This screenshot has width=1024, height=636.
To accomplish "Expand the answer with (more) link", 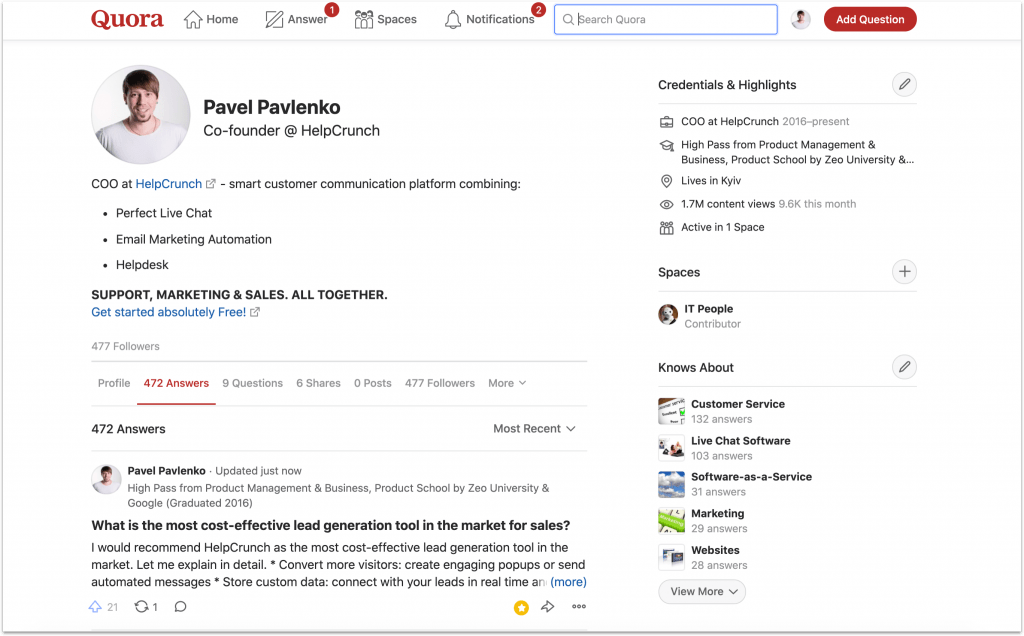I will (568, 582).
